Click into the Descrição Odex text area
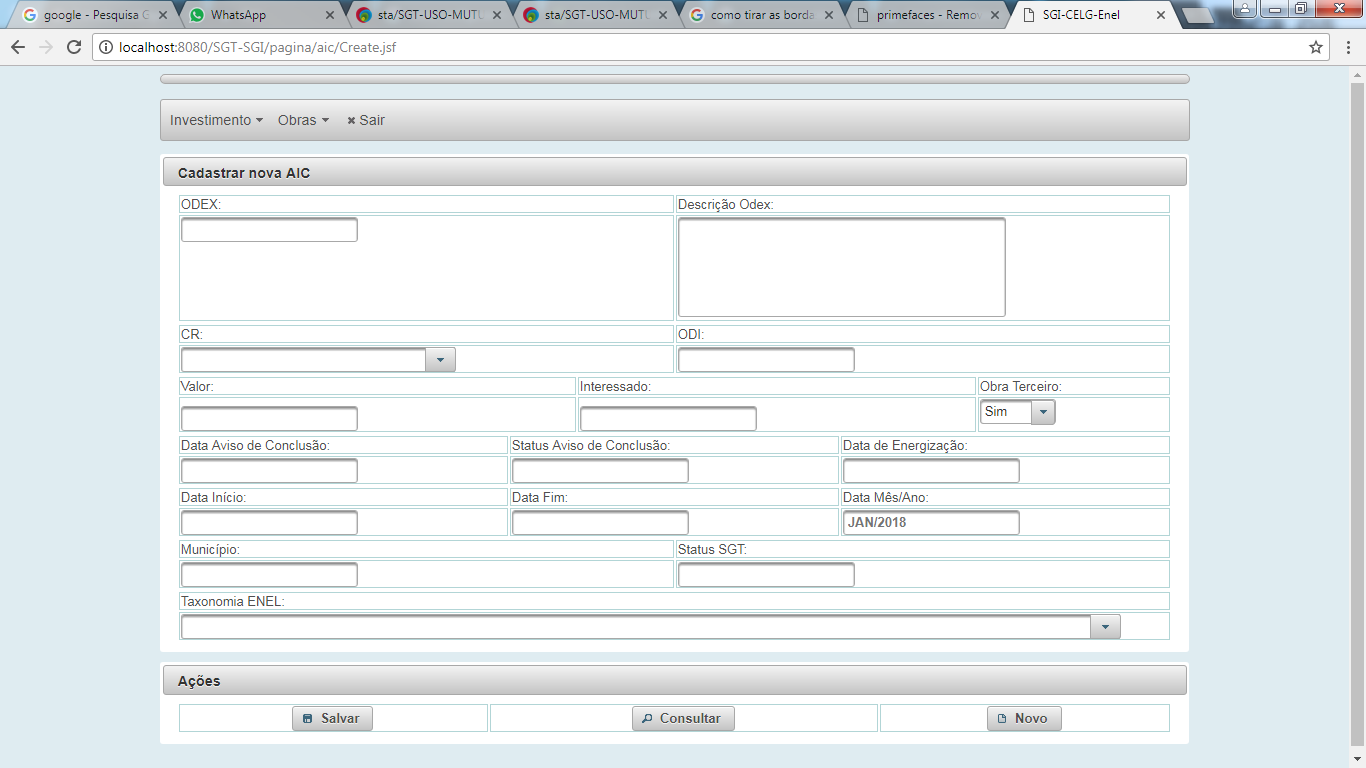The width and height of the screenshot is (1366, 768). point(841,267)
